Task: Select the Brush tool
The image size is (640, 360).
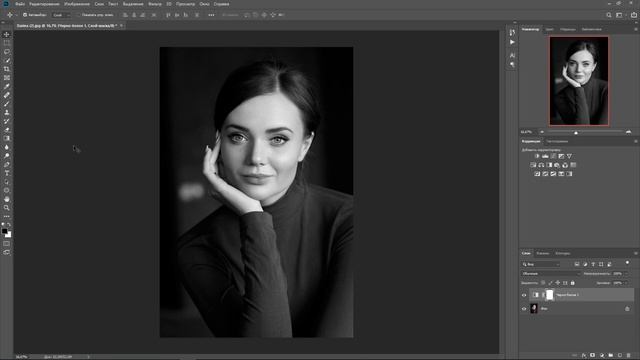Action: point(7,104)
